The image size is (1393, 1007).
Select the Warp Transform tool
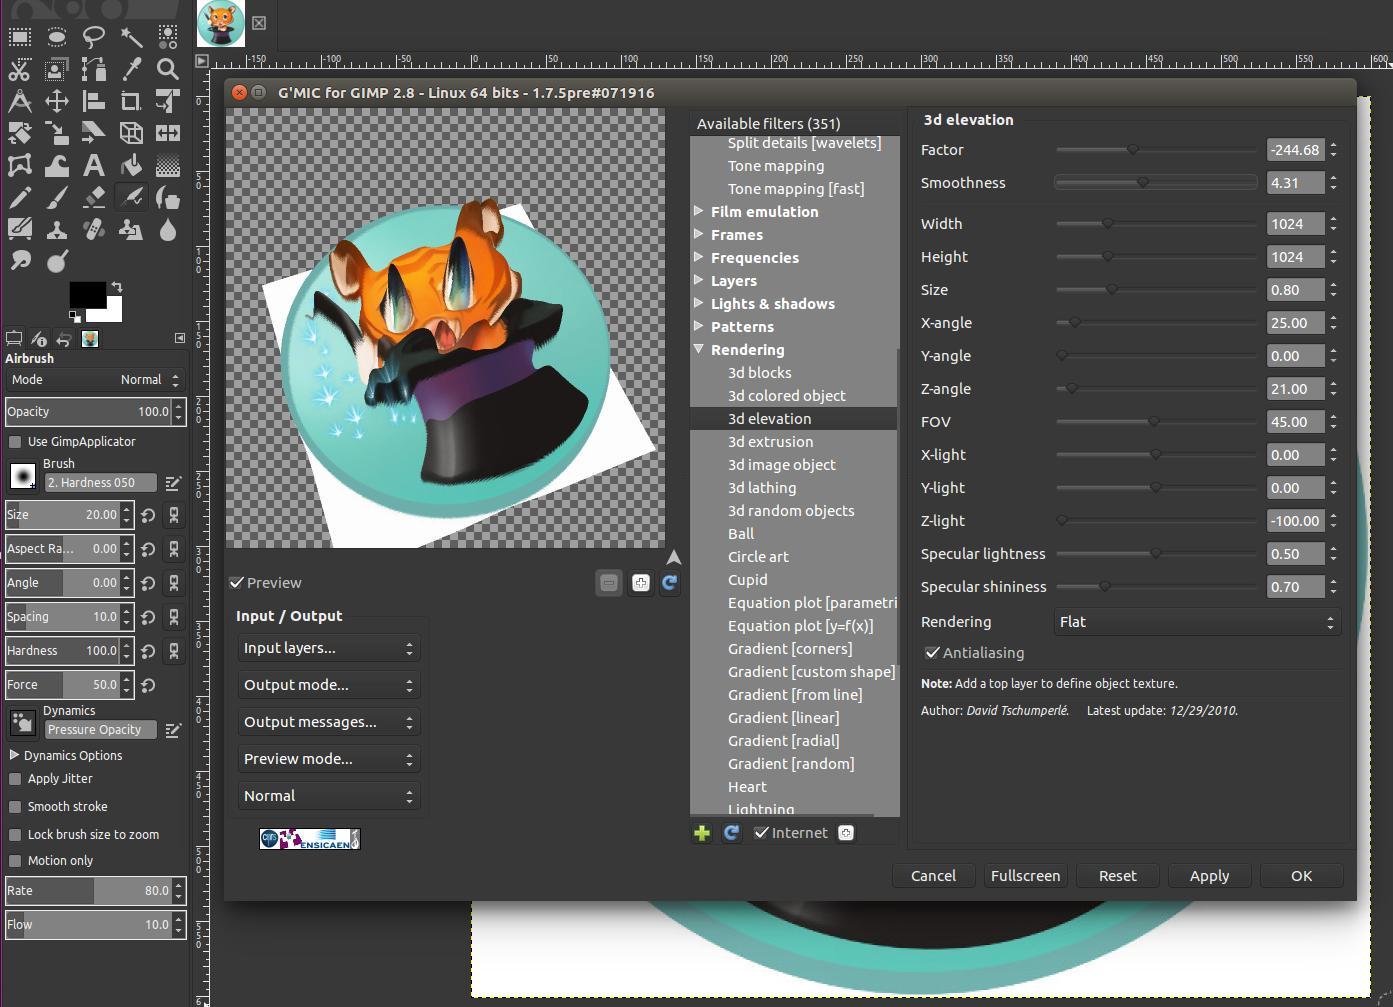click(x=56, y=165)
